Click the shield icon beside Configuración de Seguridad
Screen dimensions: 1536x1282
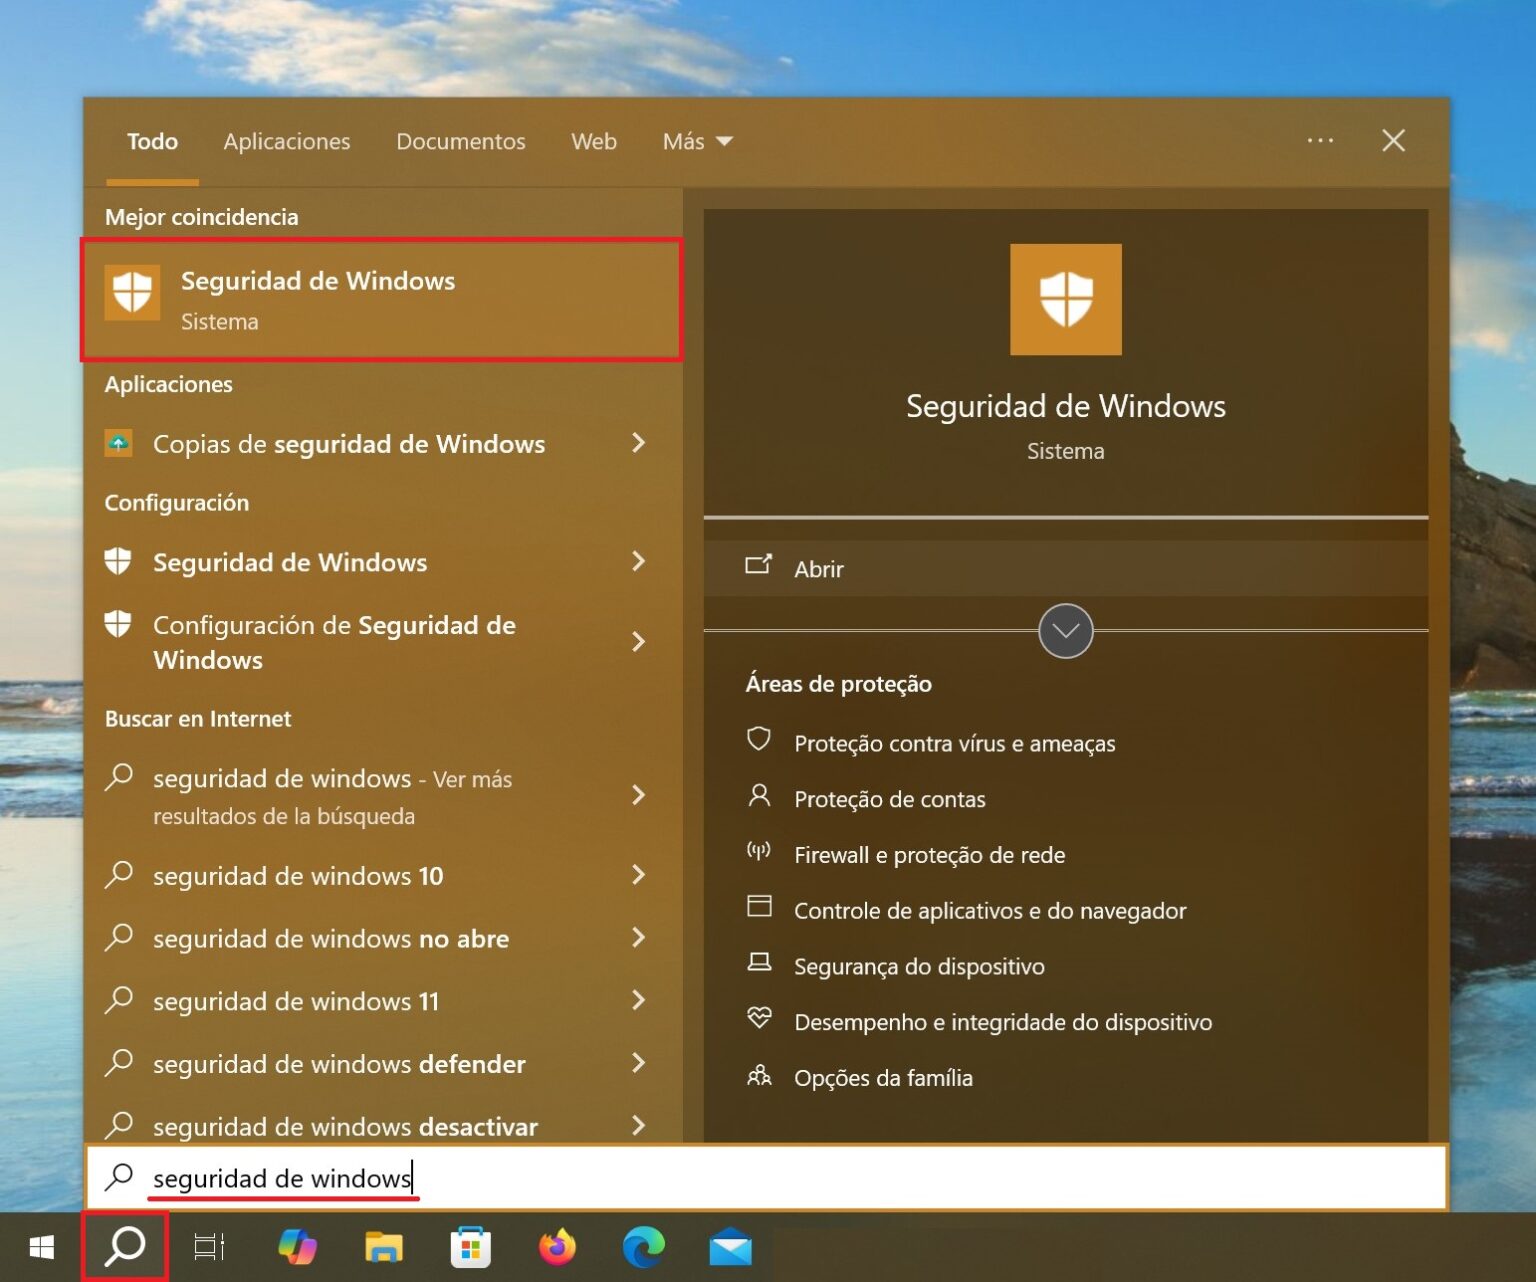[118, 625]
